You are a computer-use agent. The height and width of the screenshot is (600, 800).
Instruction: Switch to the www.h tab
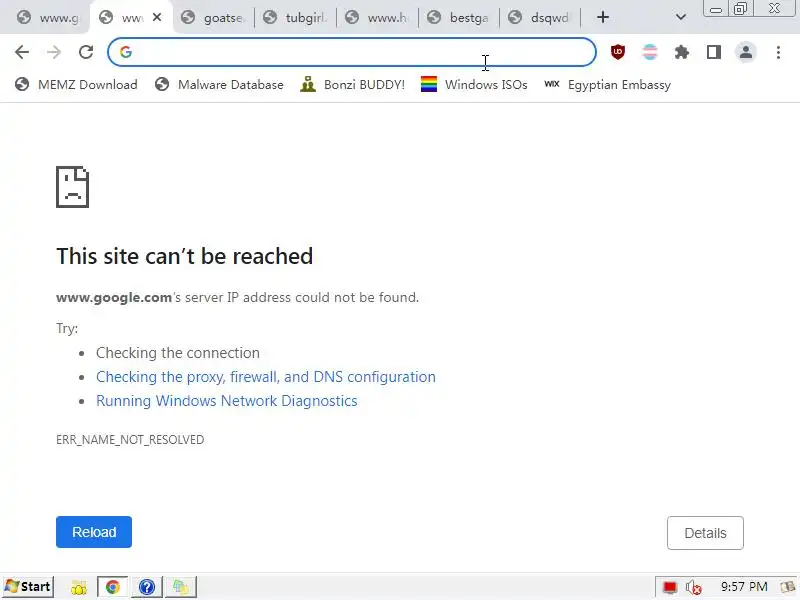(378, 18)
